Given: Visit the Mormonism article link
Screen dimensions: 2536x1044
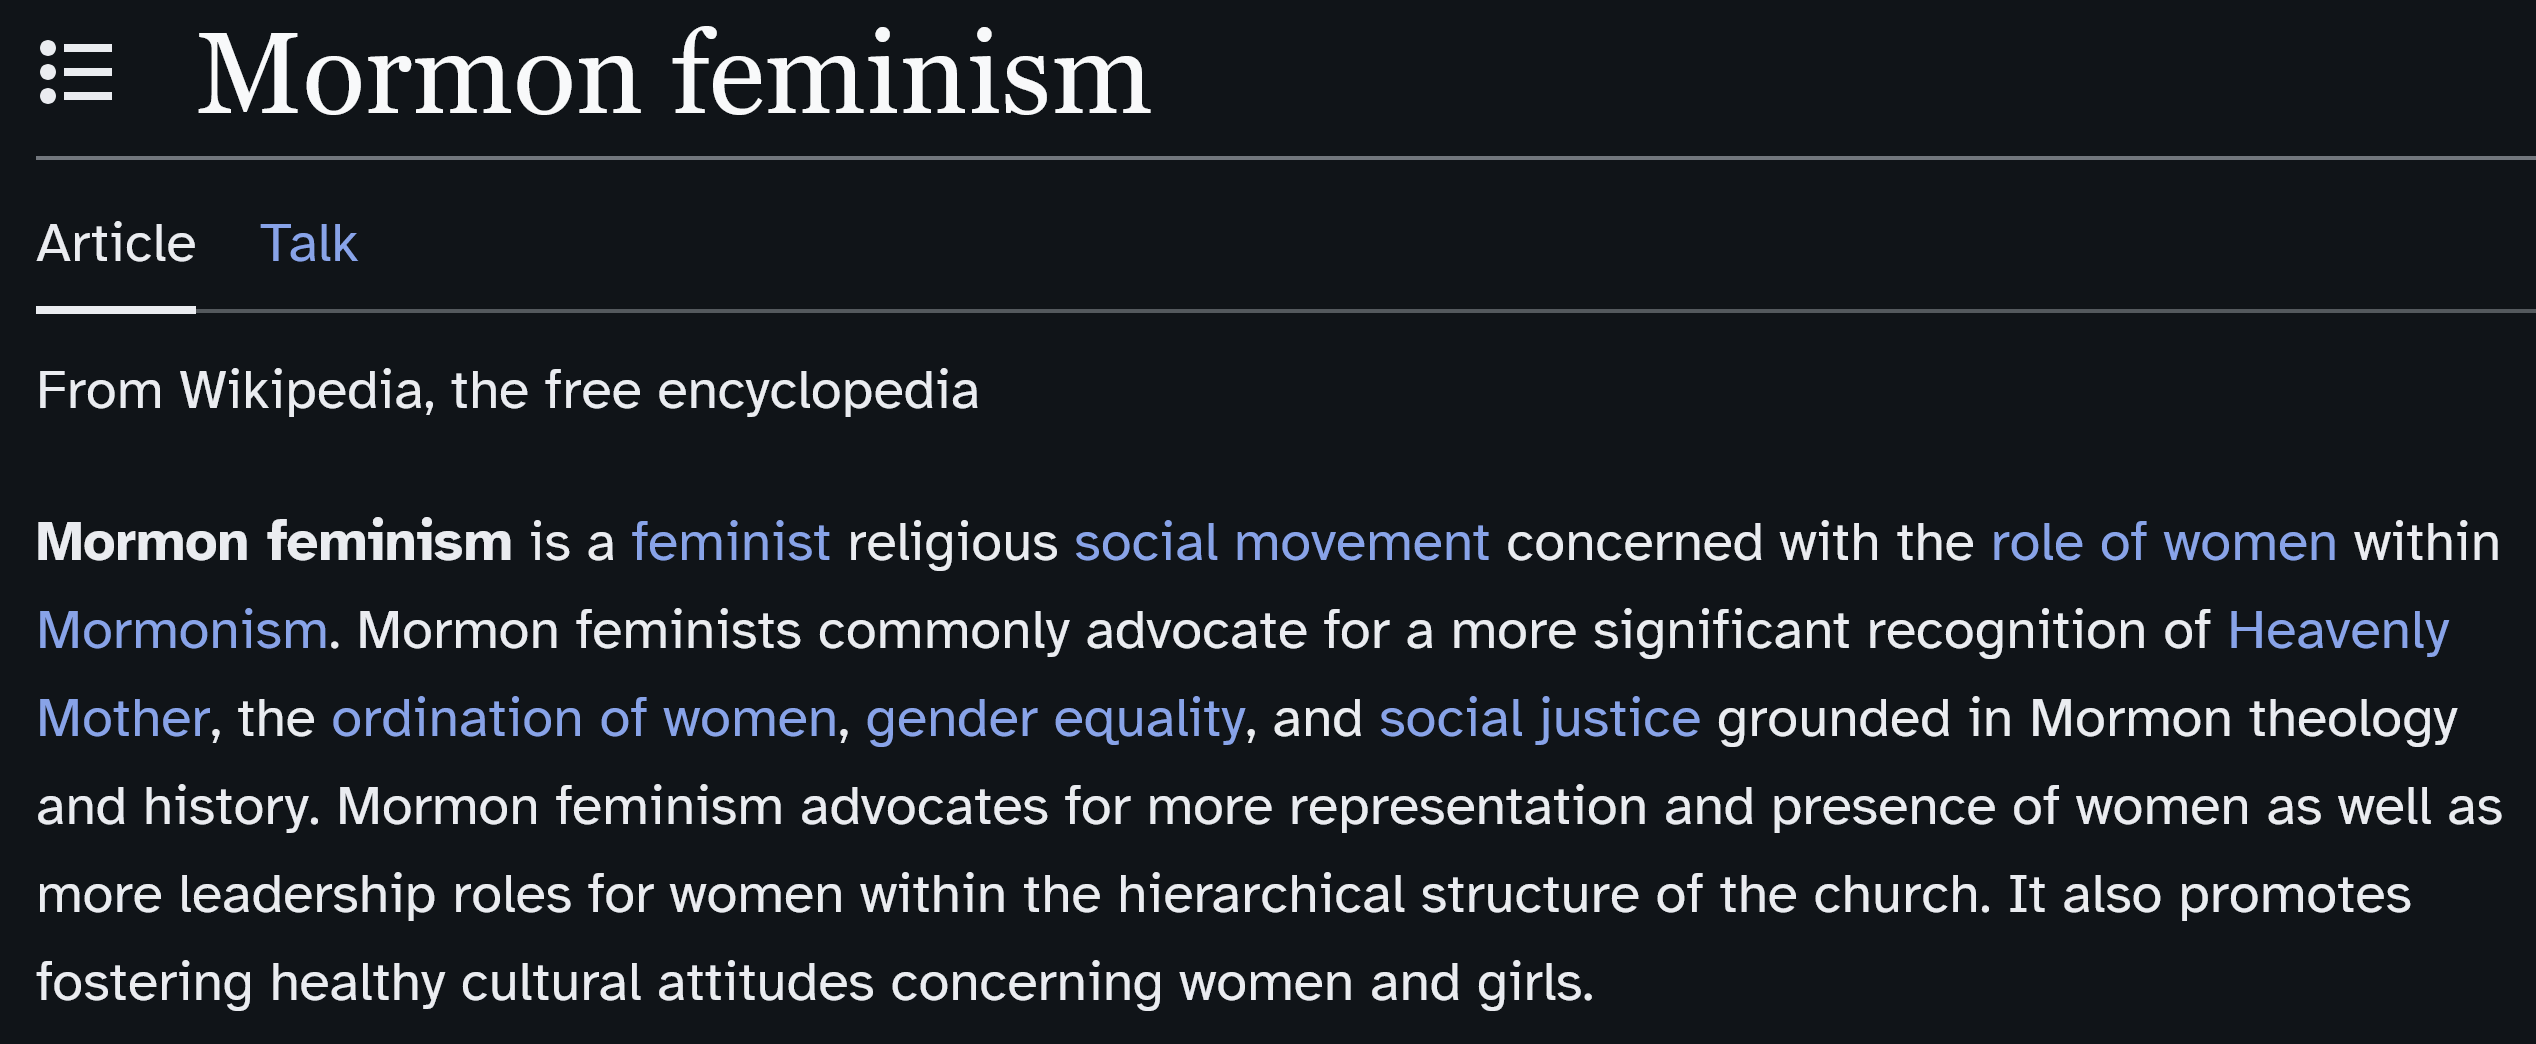Looking at the screenshot, I should (x=182, y=630).
